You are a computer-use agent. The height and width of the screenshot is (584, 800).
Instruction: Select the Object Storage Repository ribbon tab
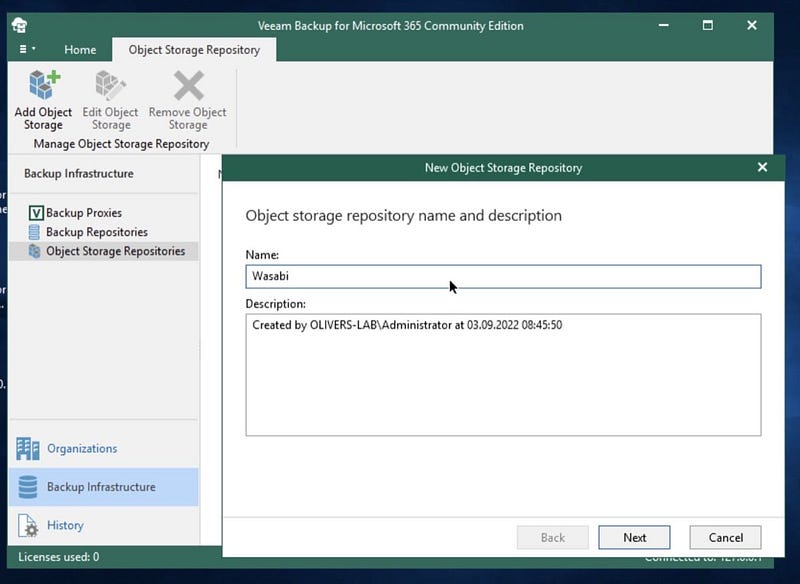tap(194, 50)
